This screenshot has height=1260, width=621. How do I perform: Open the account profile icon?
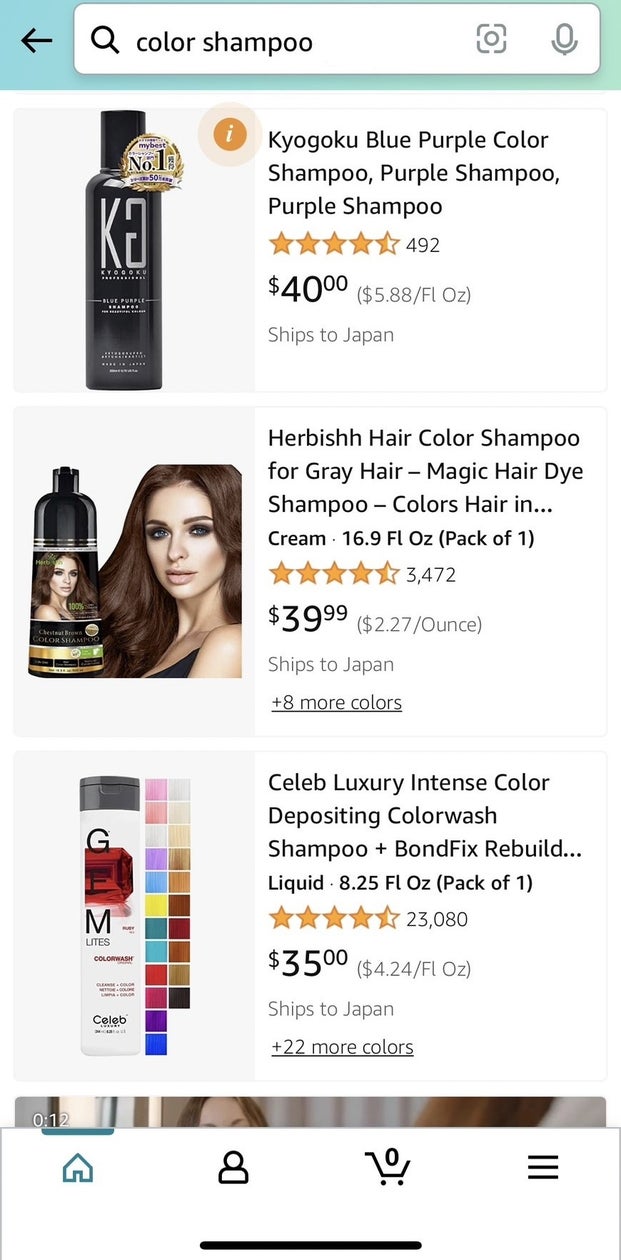233,1168
